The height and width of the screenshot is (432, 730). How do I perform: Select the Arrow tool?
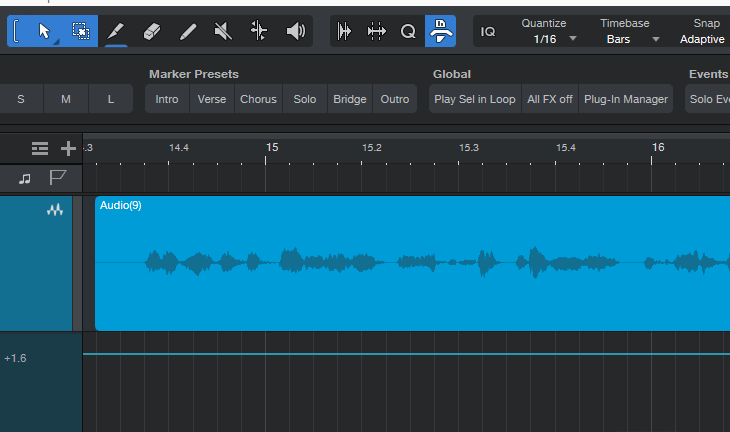point(44,31)
